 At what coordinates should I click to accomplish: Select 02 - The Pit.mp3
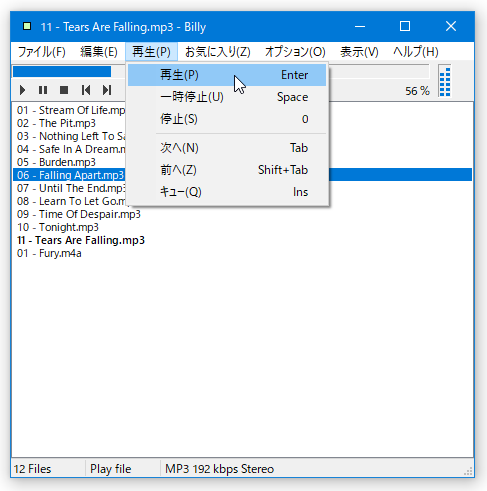point(56,123)
